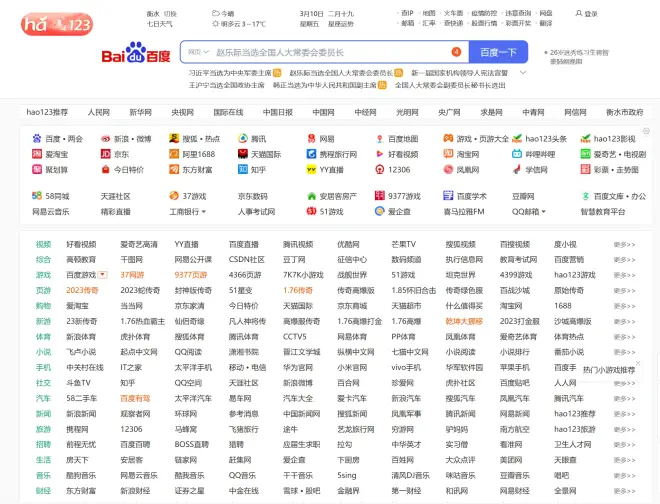Click the 爱奇艺·电视剧 icon
Image resolution: width=660 pixels, height=504 pixels.
point(585,154)
